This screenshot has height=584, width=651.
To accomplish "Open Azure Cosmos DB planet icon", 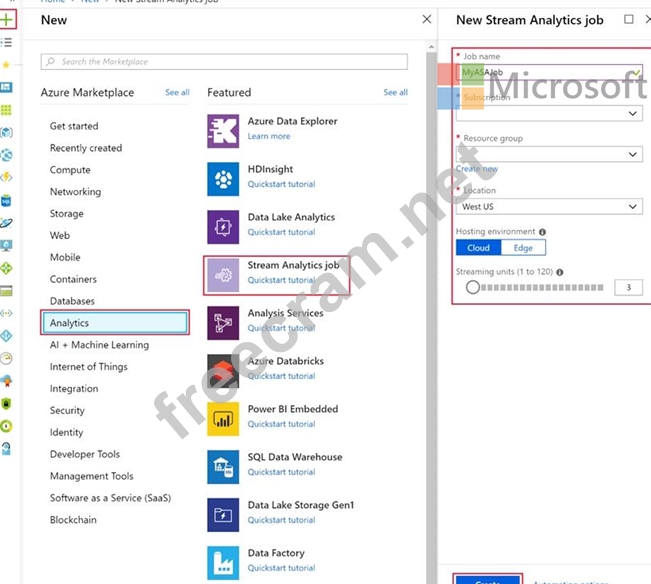I will [6, 223].
